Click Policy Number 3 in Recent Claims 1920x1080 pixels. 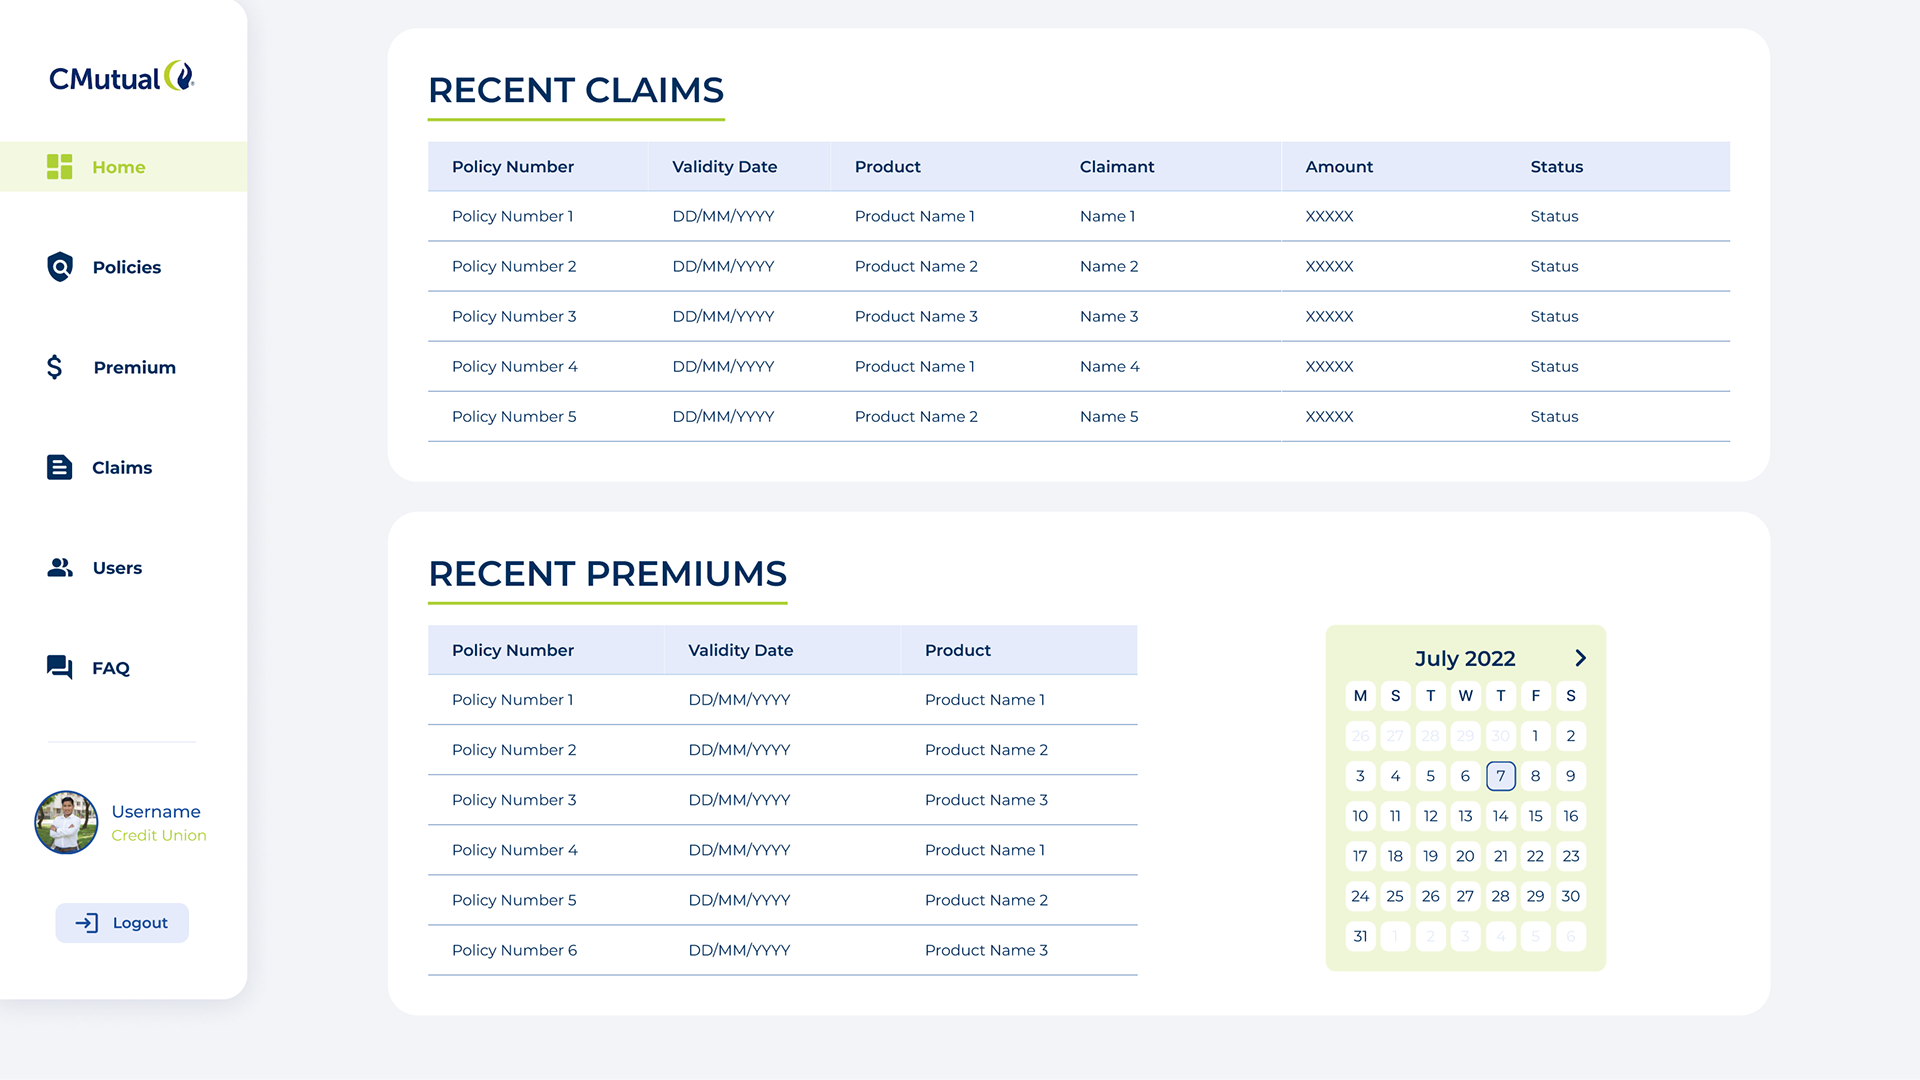point(513,316)
